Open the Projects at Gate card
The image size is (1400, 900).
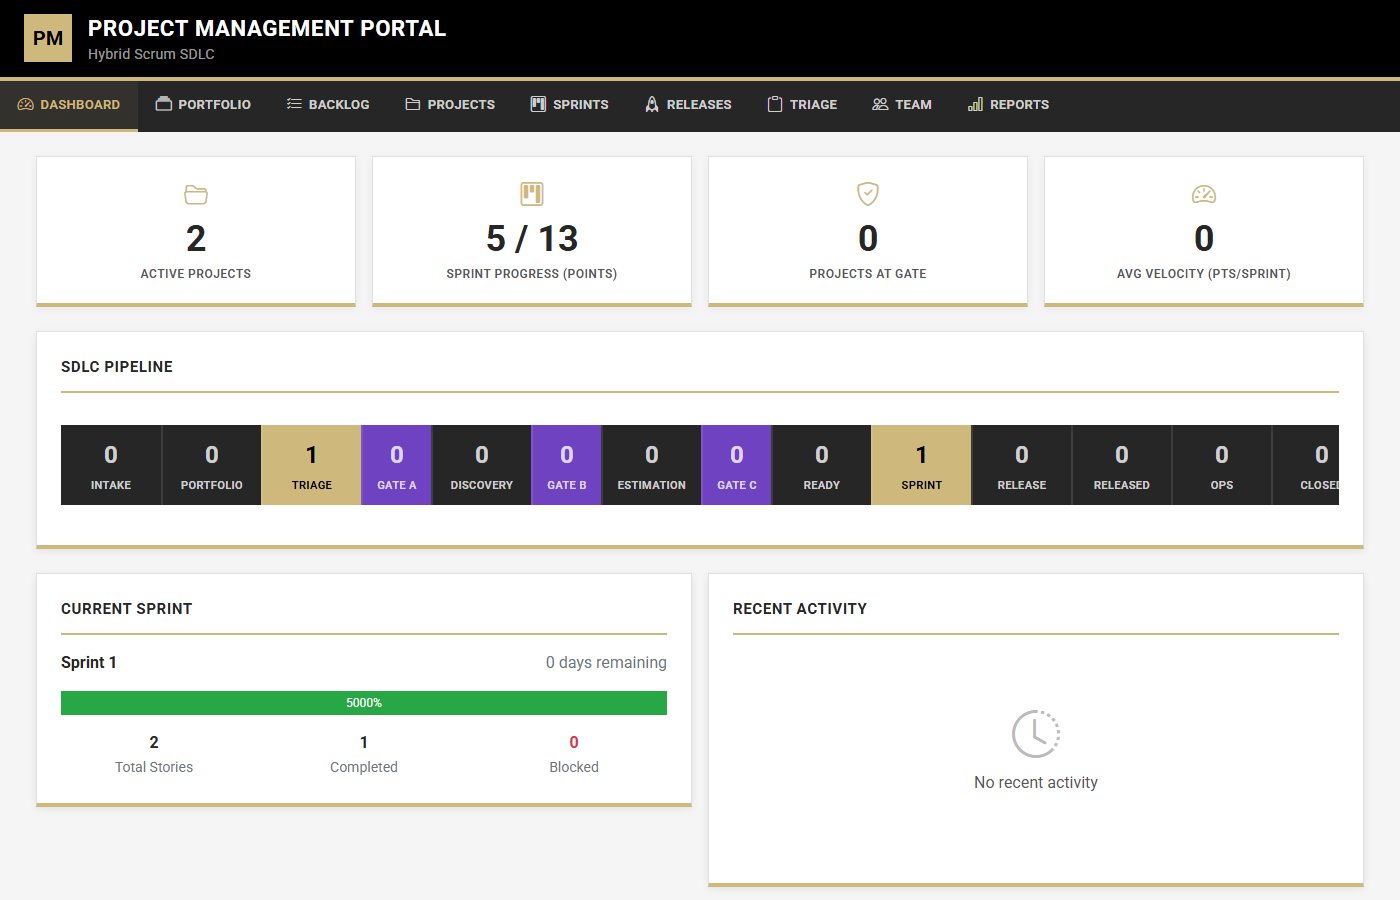[868, 231]
